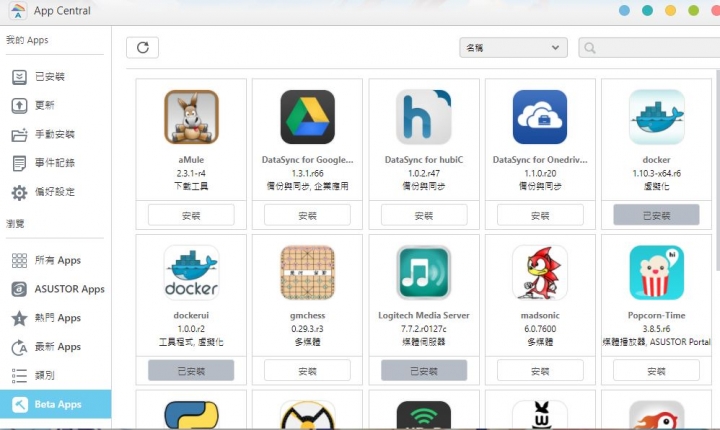The height and width of the screenshot is (430, 720).
Task: Click the gear icon beside 偏好設定
Action: point(19,192)
